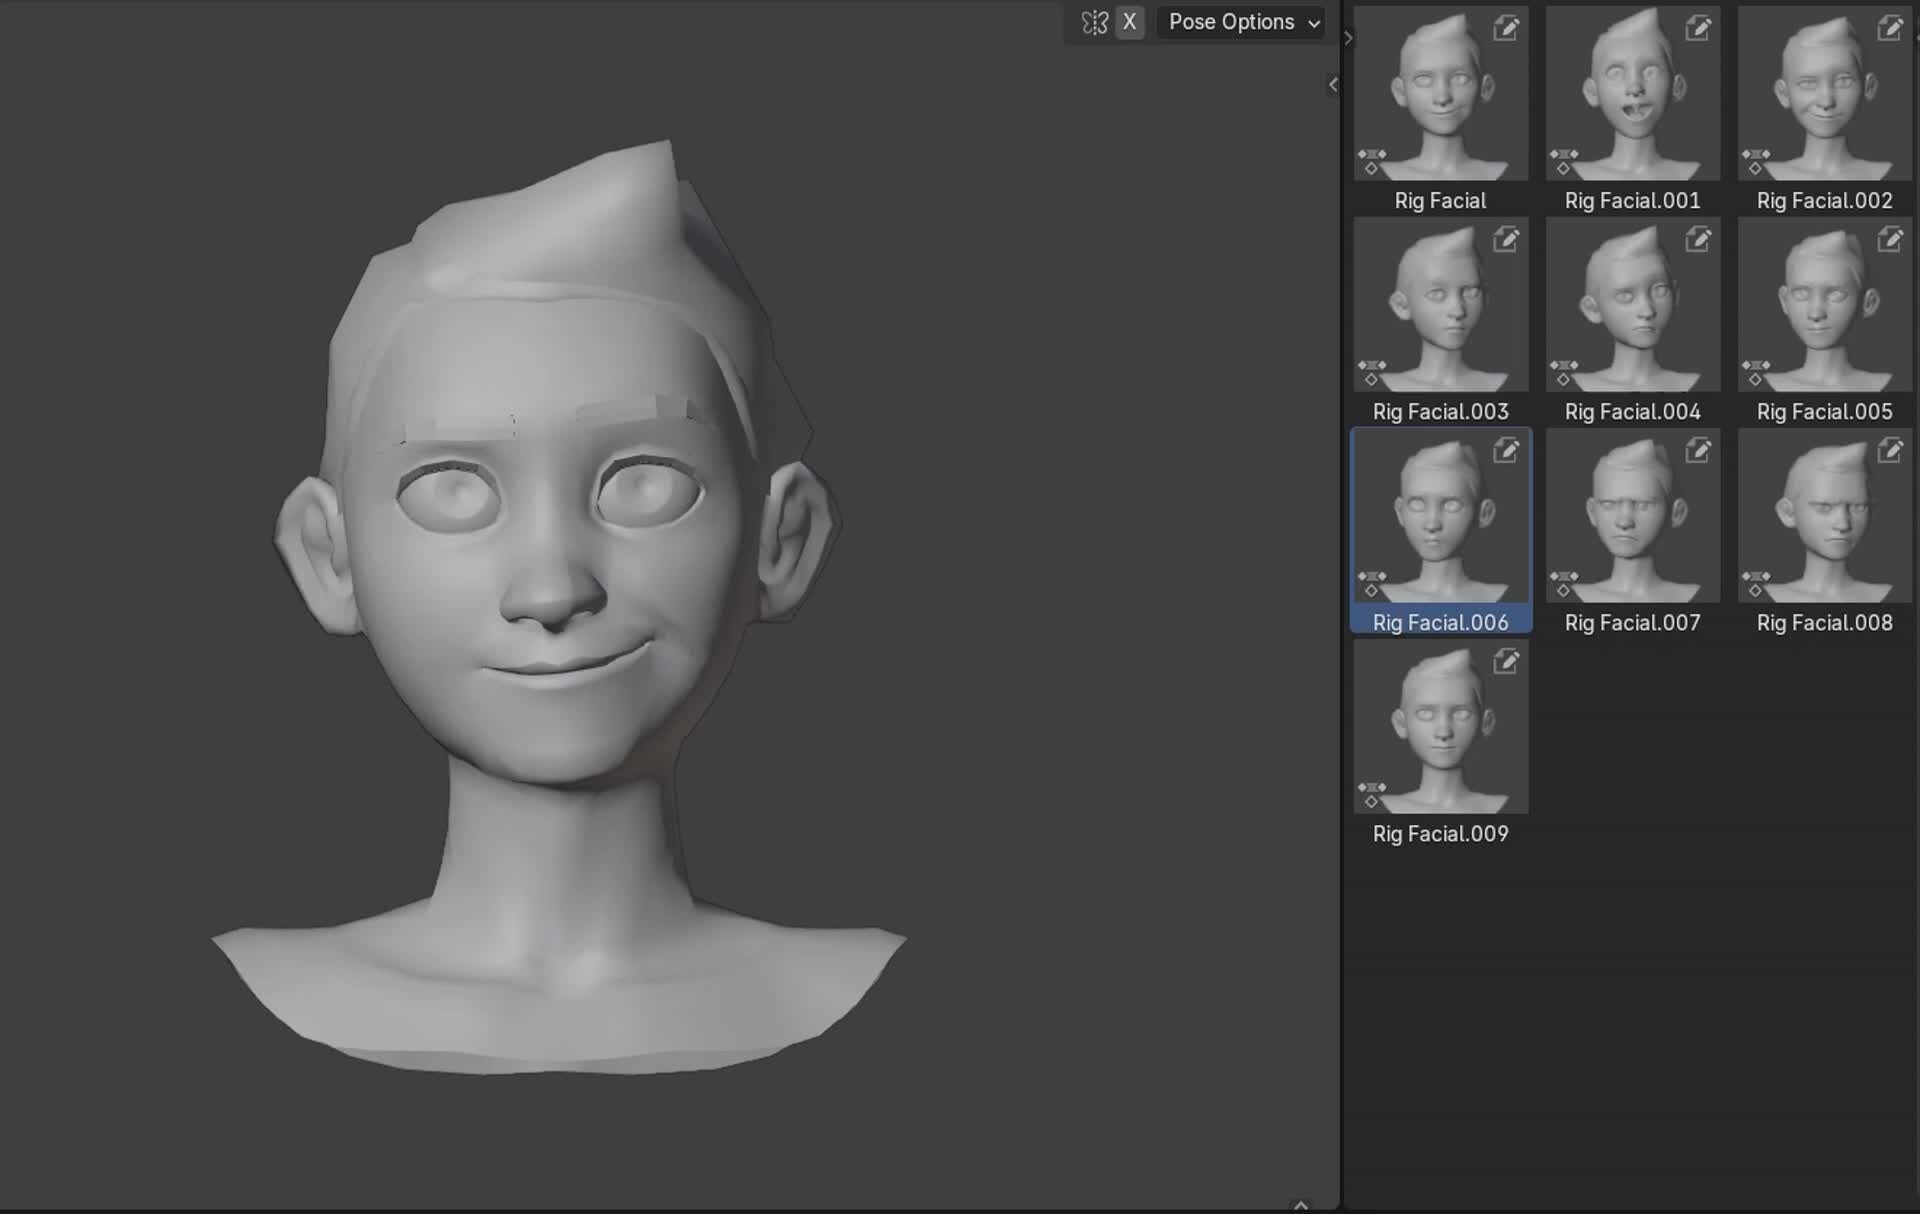Toggle edit mode on Rig Facial.002 pose
Screen dimensions: 1920x1214
click(x=1890, y=30)
